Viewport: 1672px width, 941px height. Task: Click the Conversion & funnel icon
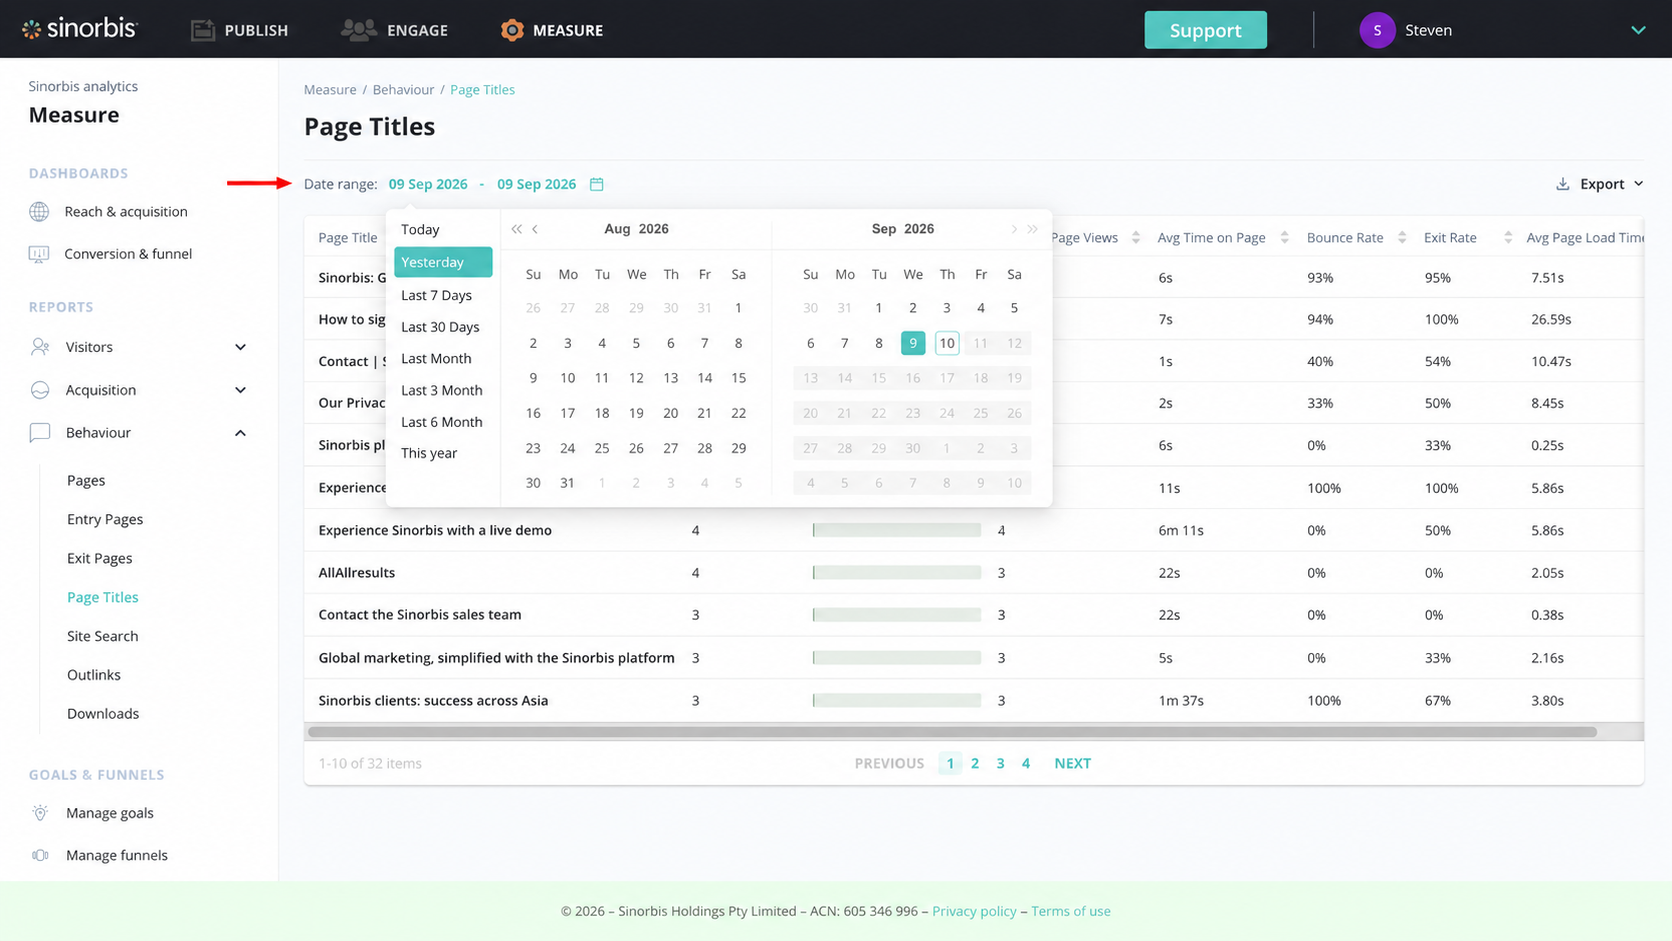coord(39,254)
